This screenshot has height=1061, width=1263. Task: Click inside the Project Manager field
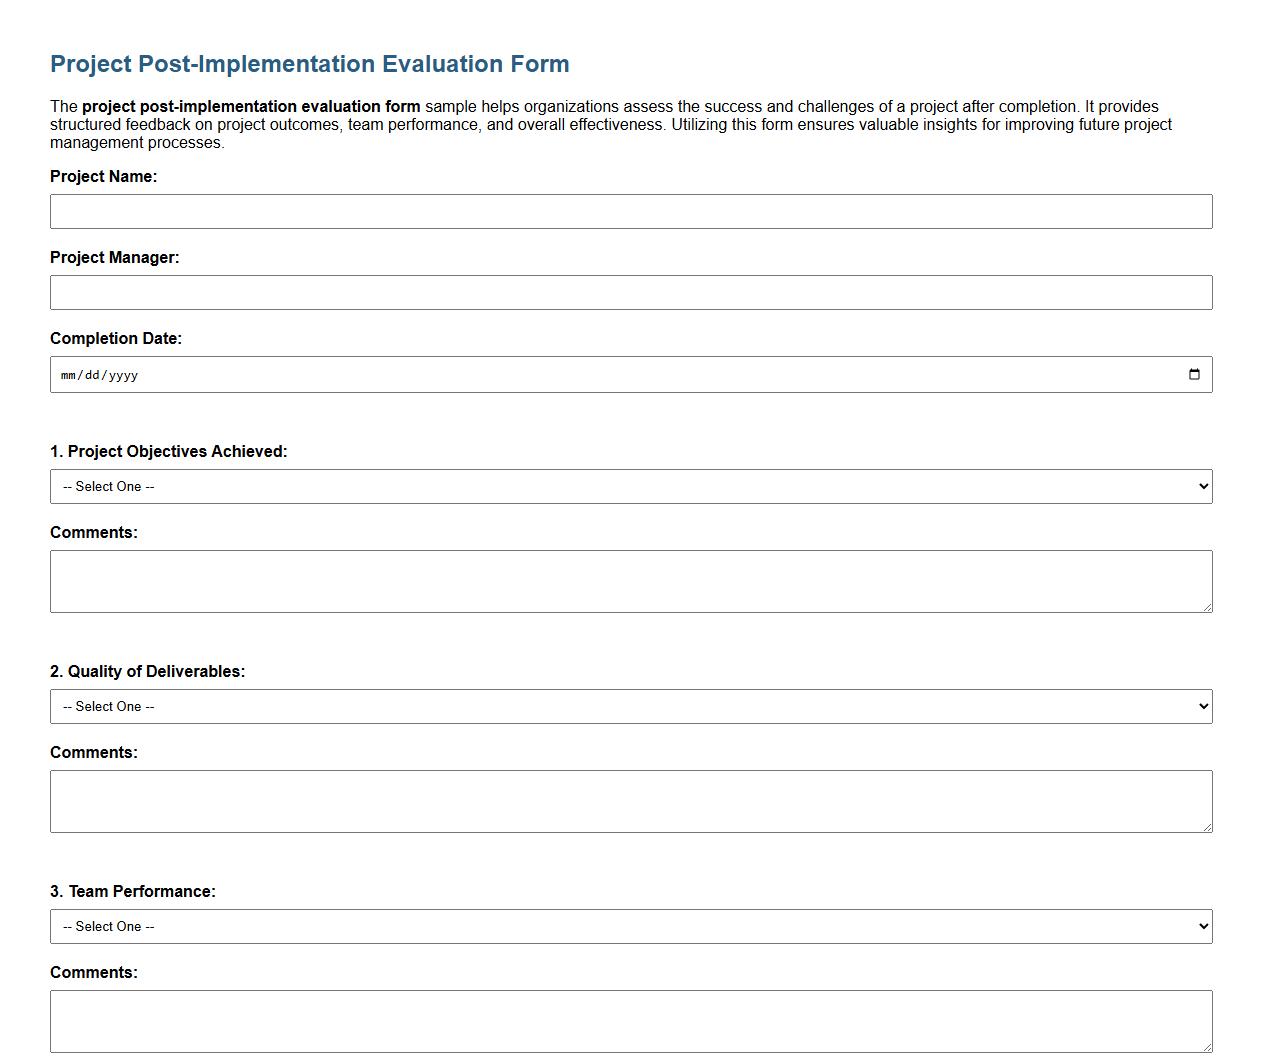click(630, 292)
